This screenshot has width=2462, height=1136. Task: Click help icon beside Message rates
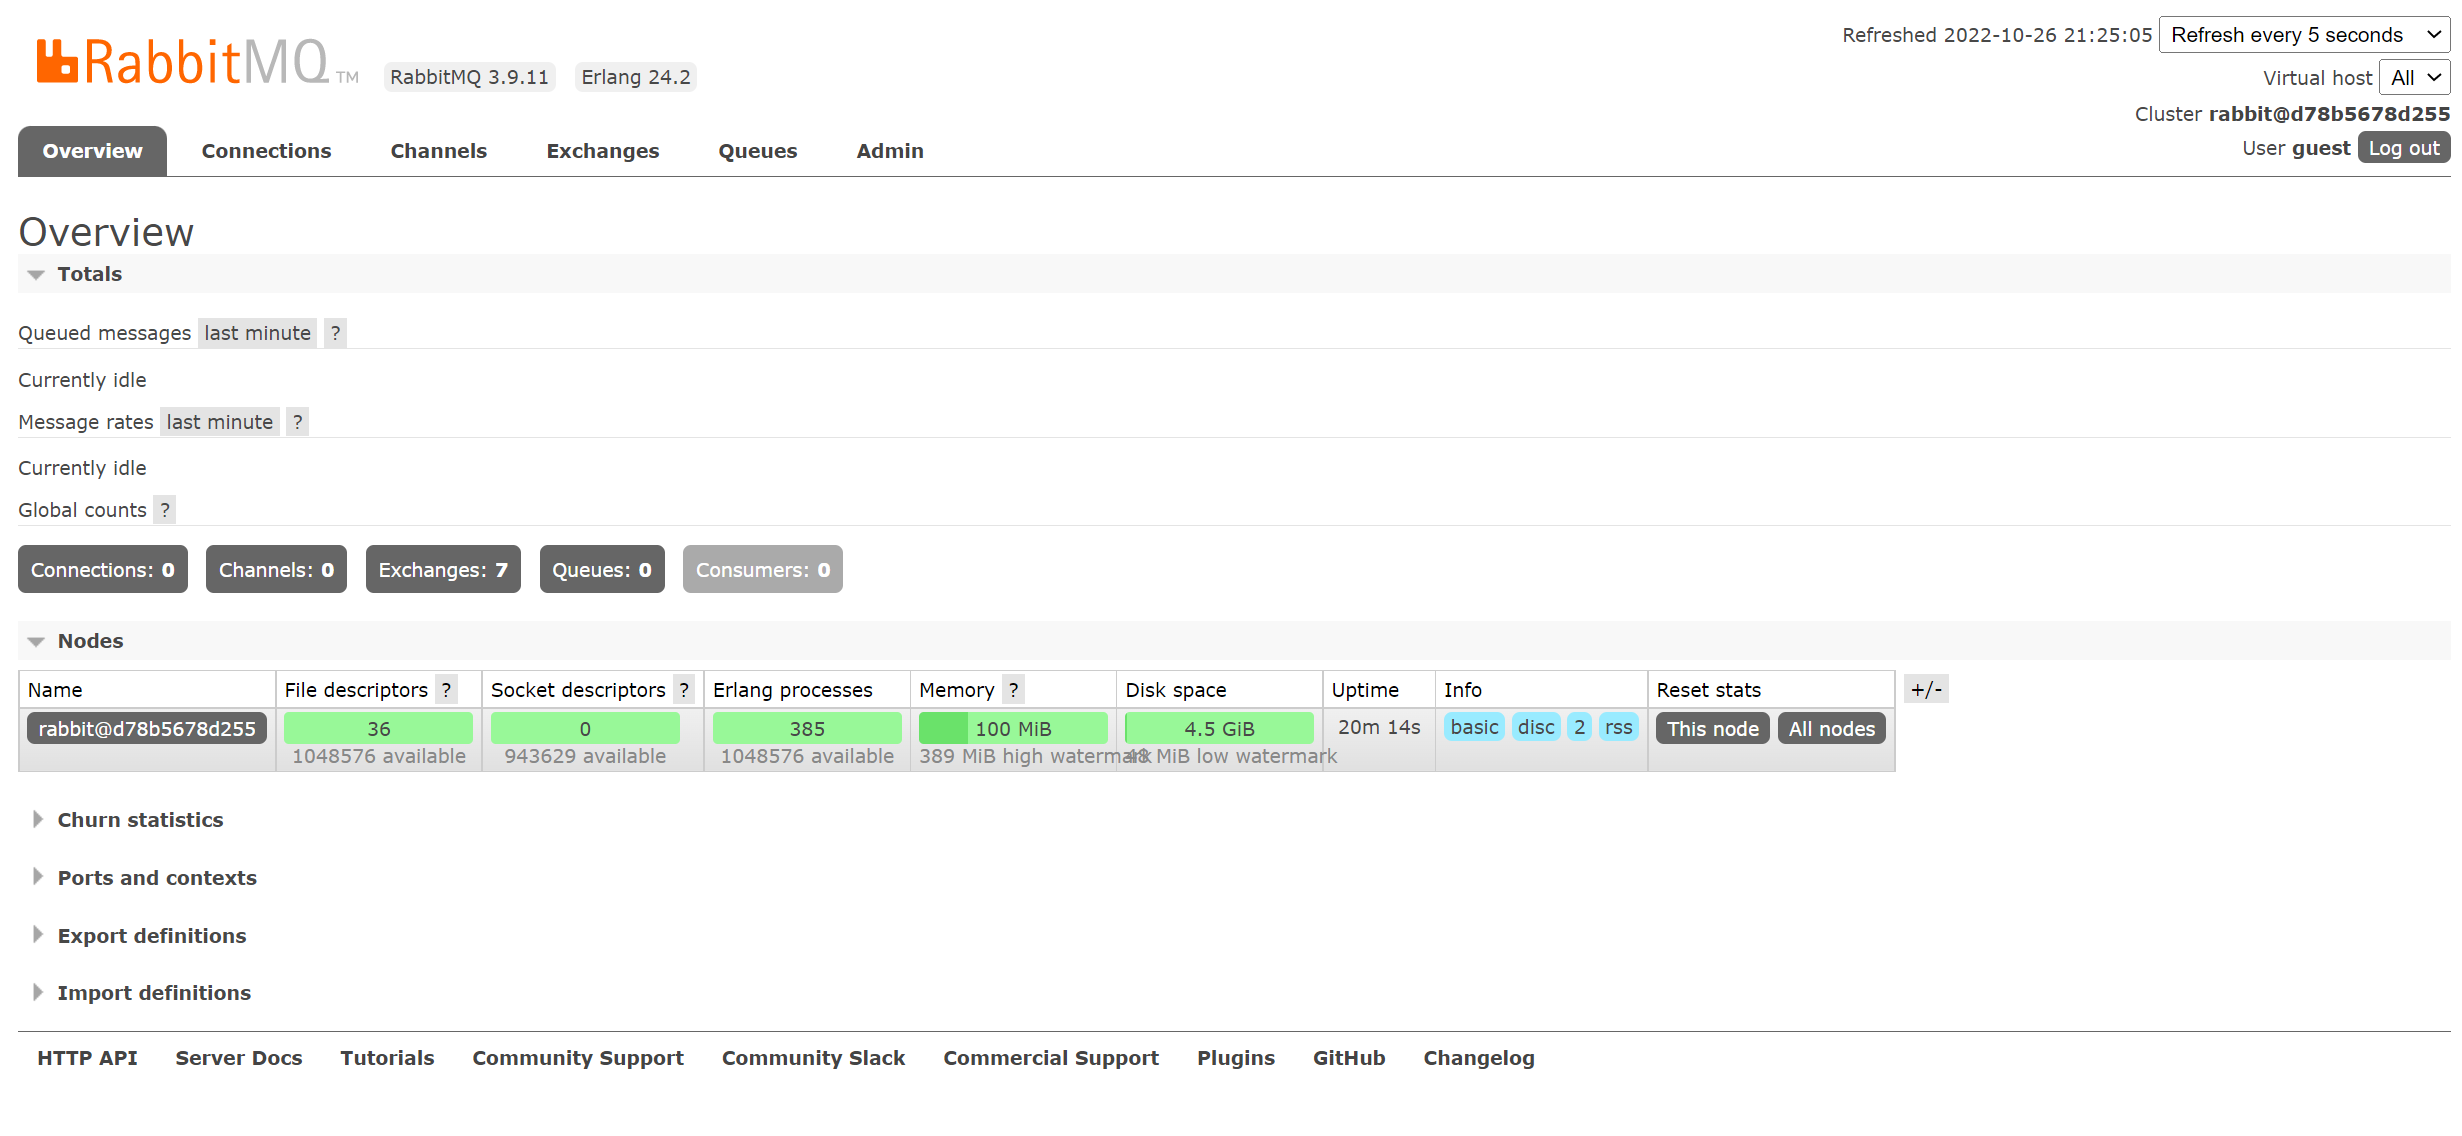[x=297, y=422]
